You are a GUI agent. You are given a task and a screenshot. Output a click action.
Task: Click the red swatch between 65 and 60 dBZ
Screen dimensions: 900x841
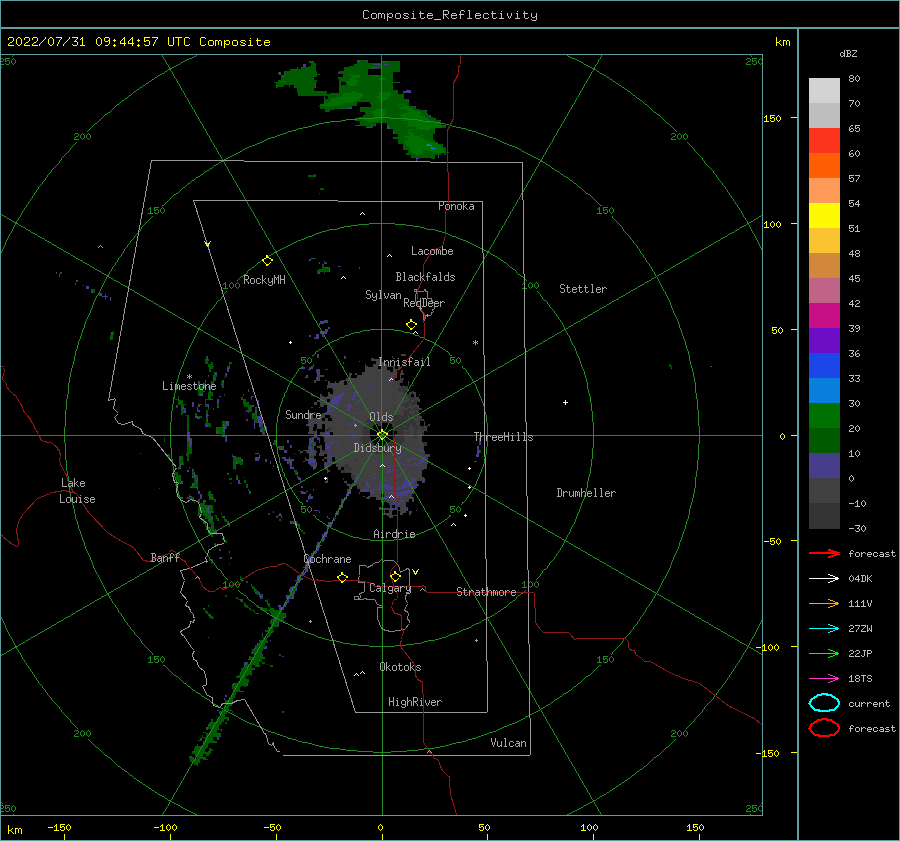(824, 141)
